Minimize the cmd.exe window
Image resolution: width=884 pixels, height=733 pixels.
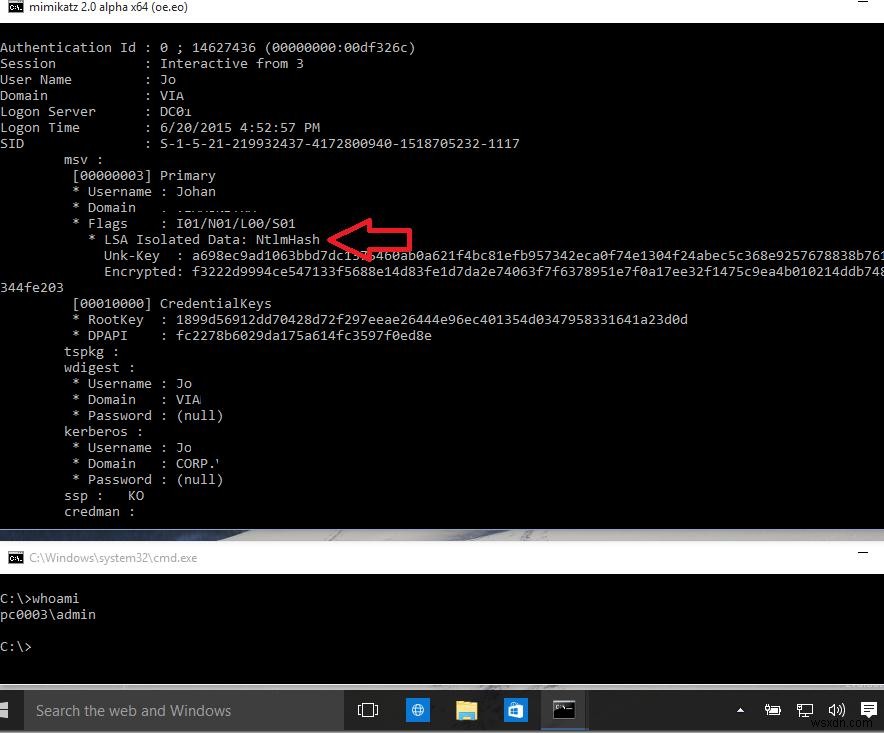click(x=862, y=553)
